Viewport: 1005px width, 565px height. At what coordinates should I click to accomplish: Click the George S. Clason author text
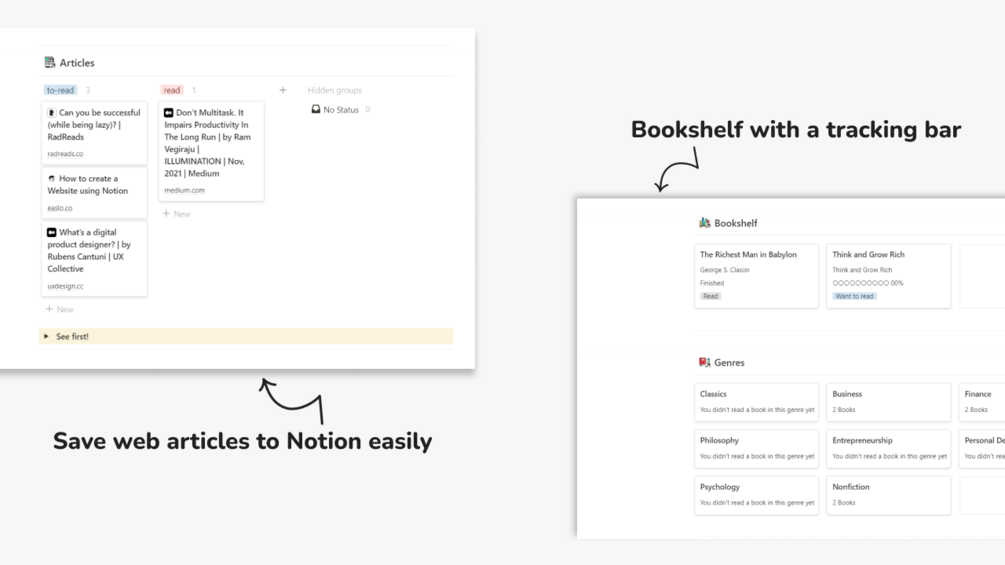(724, 270)
